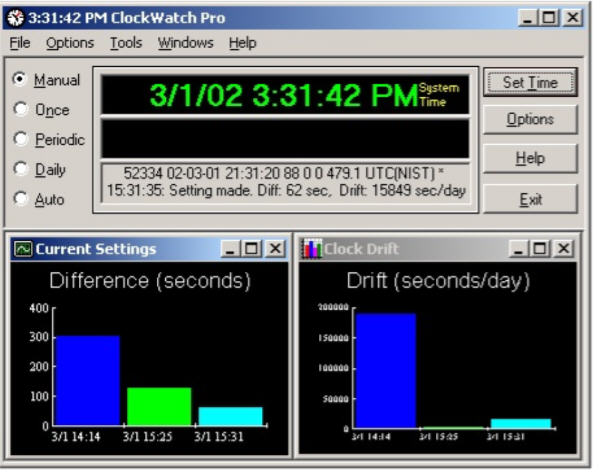Click the Clock Drift window bar-chart icon
600x472 pixels.
(312, 249)
